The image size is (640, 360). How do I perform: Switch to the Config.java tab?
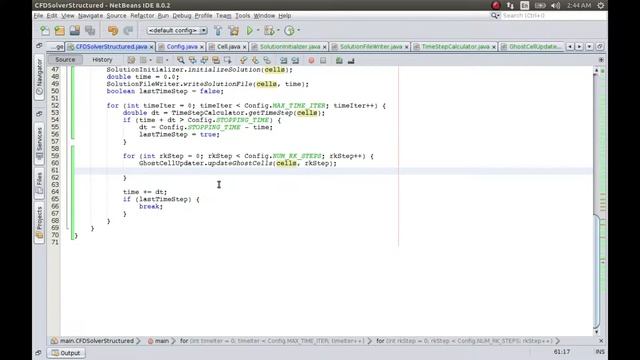pyautogui.click(x=182, y=47)
